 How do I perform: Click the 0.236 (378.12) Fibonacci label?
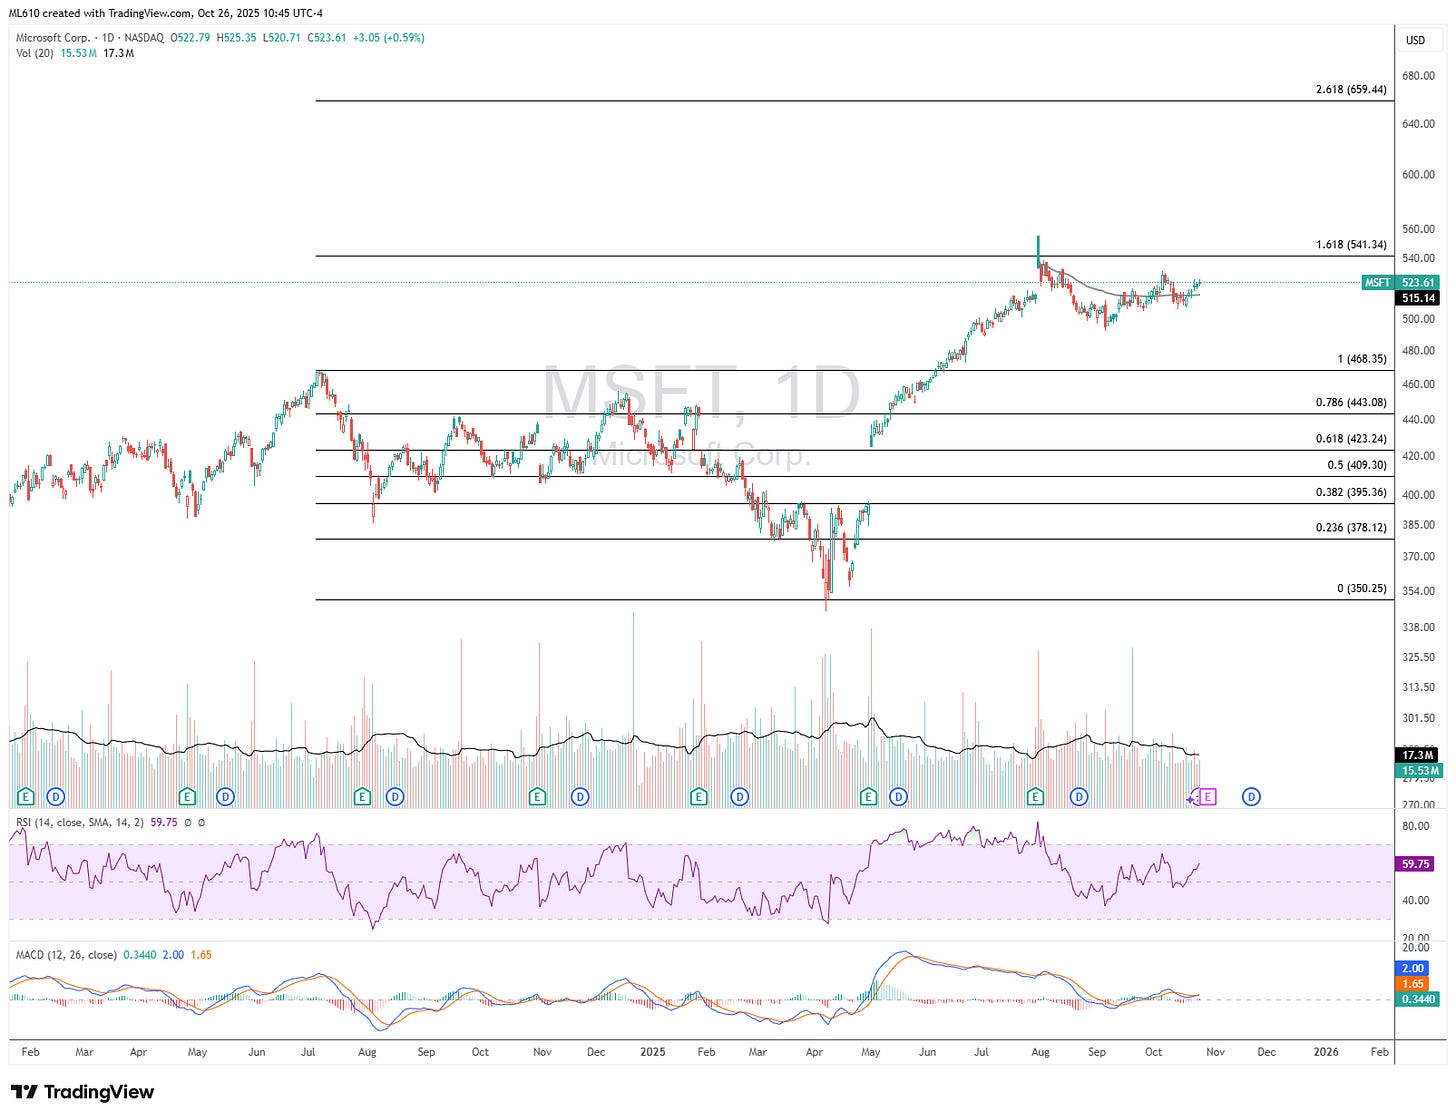click(1351, 528)
